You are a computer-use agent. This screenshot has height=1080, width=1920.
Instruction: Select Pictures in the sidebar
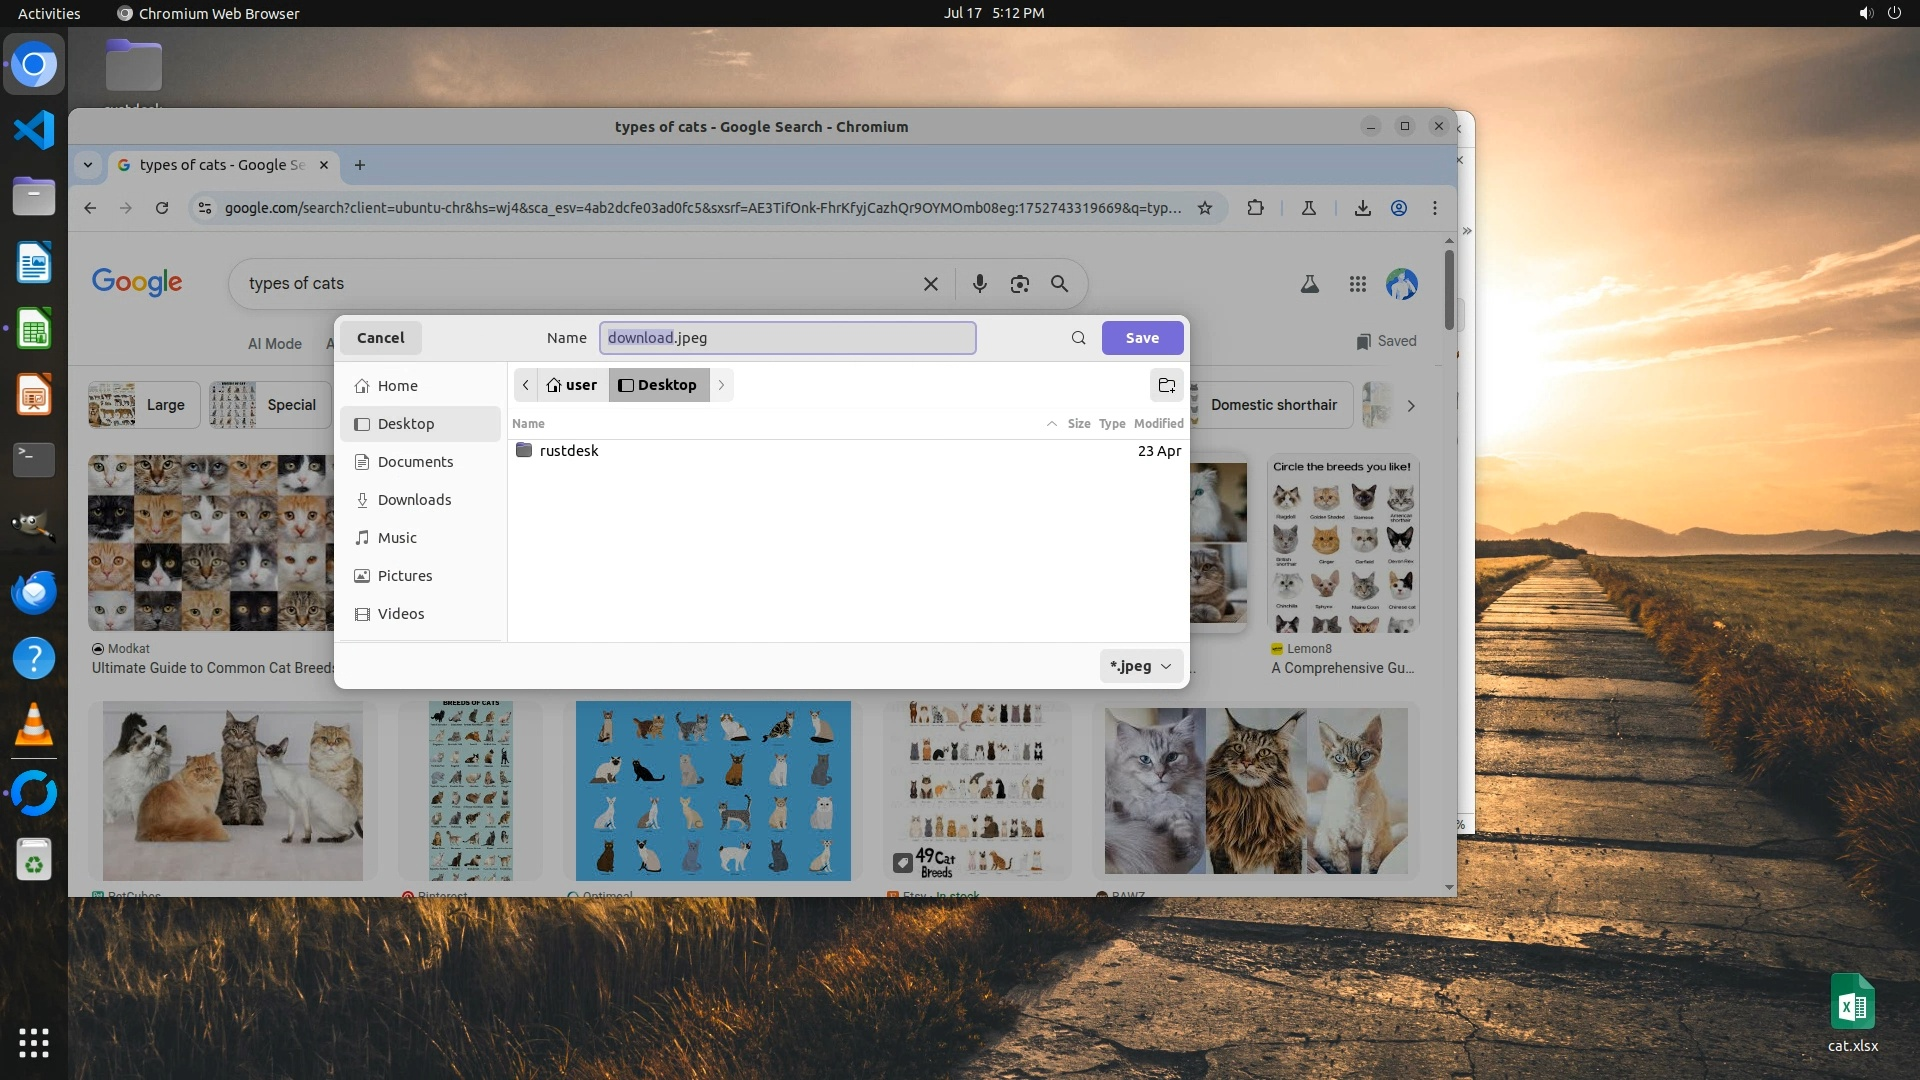coord(405,576)
